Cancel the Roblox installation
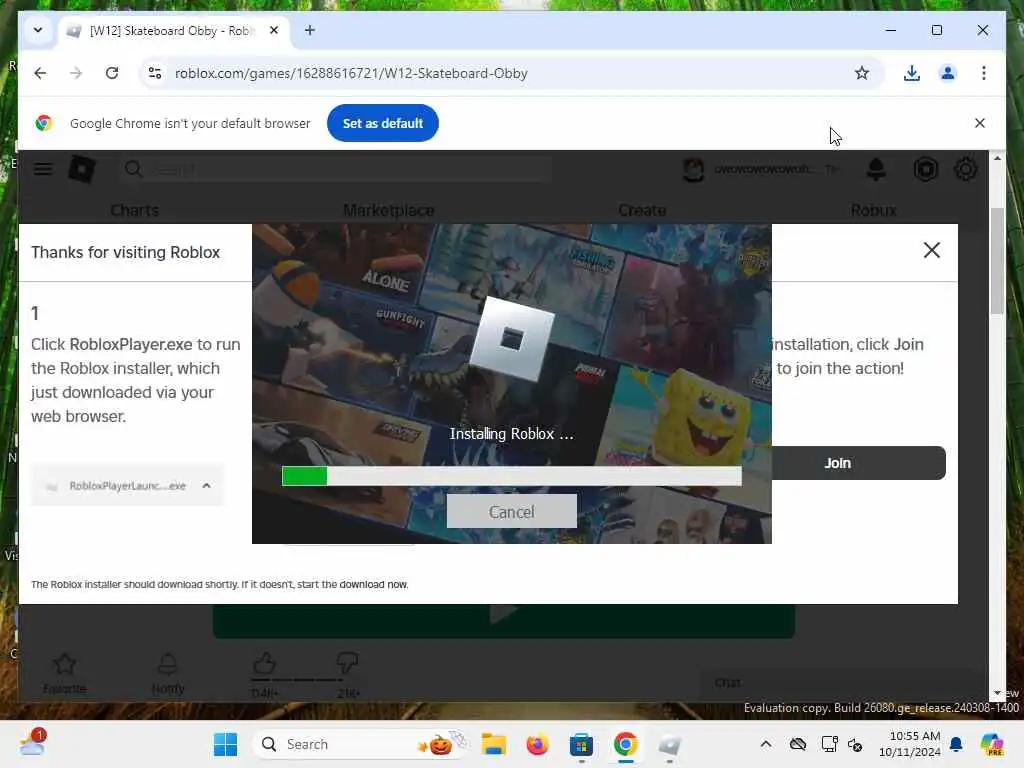The image size is (1024, 768). tap(511, 511)
